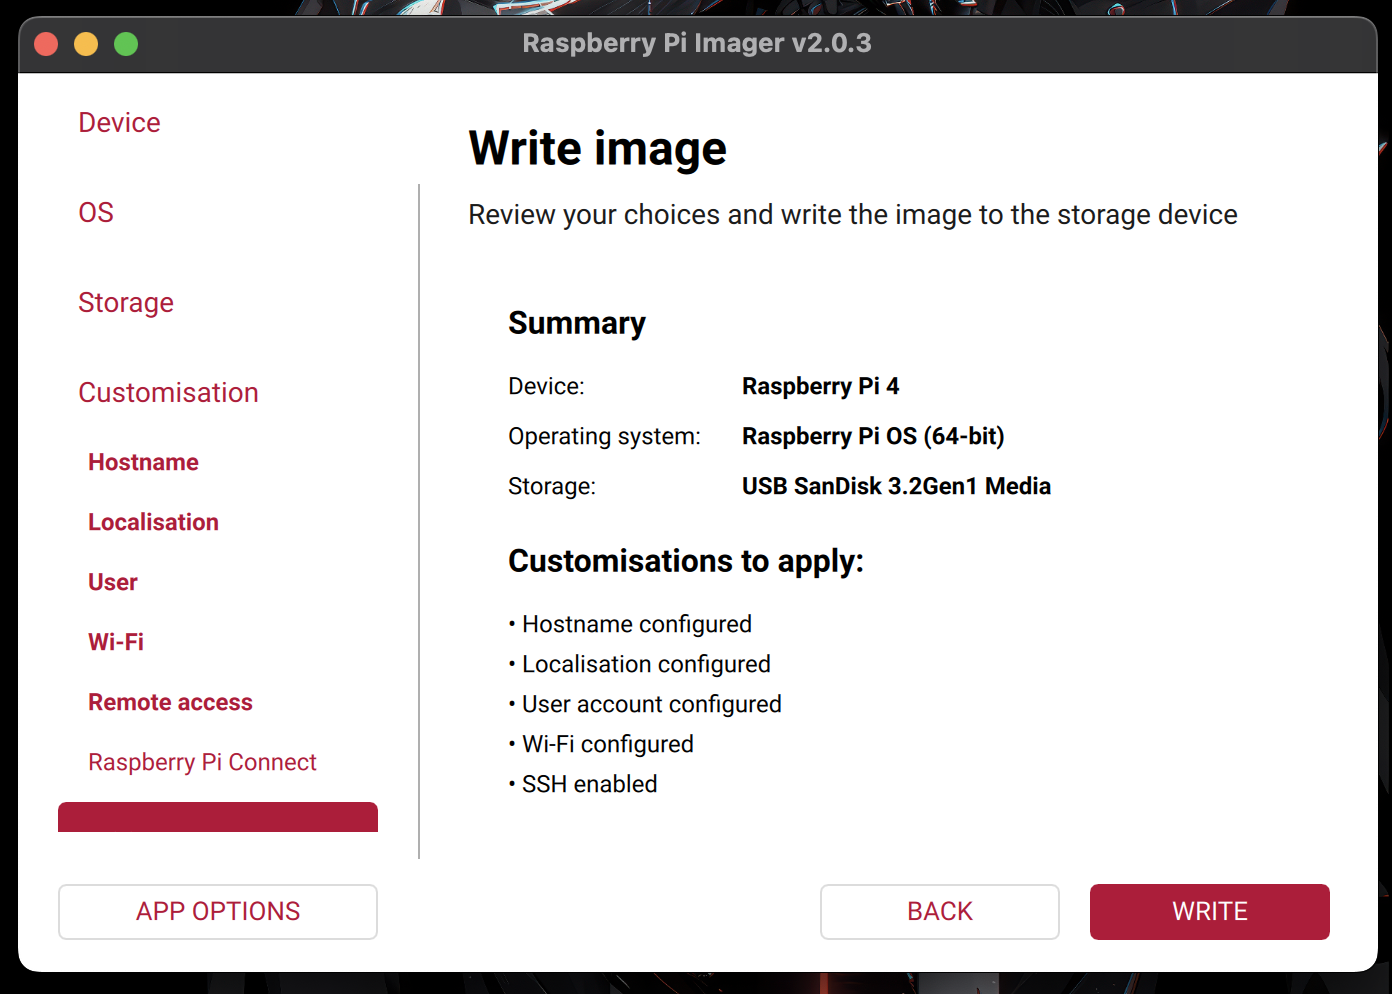Click the 'Device:' summary label
This screenshot has height=994, width=1392.
tap(546, 386)
